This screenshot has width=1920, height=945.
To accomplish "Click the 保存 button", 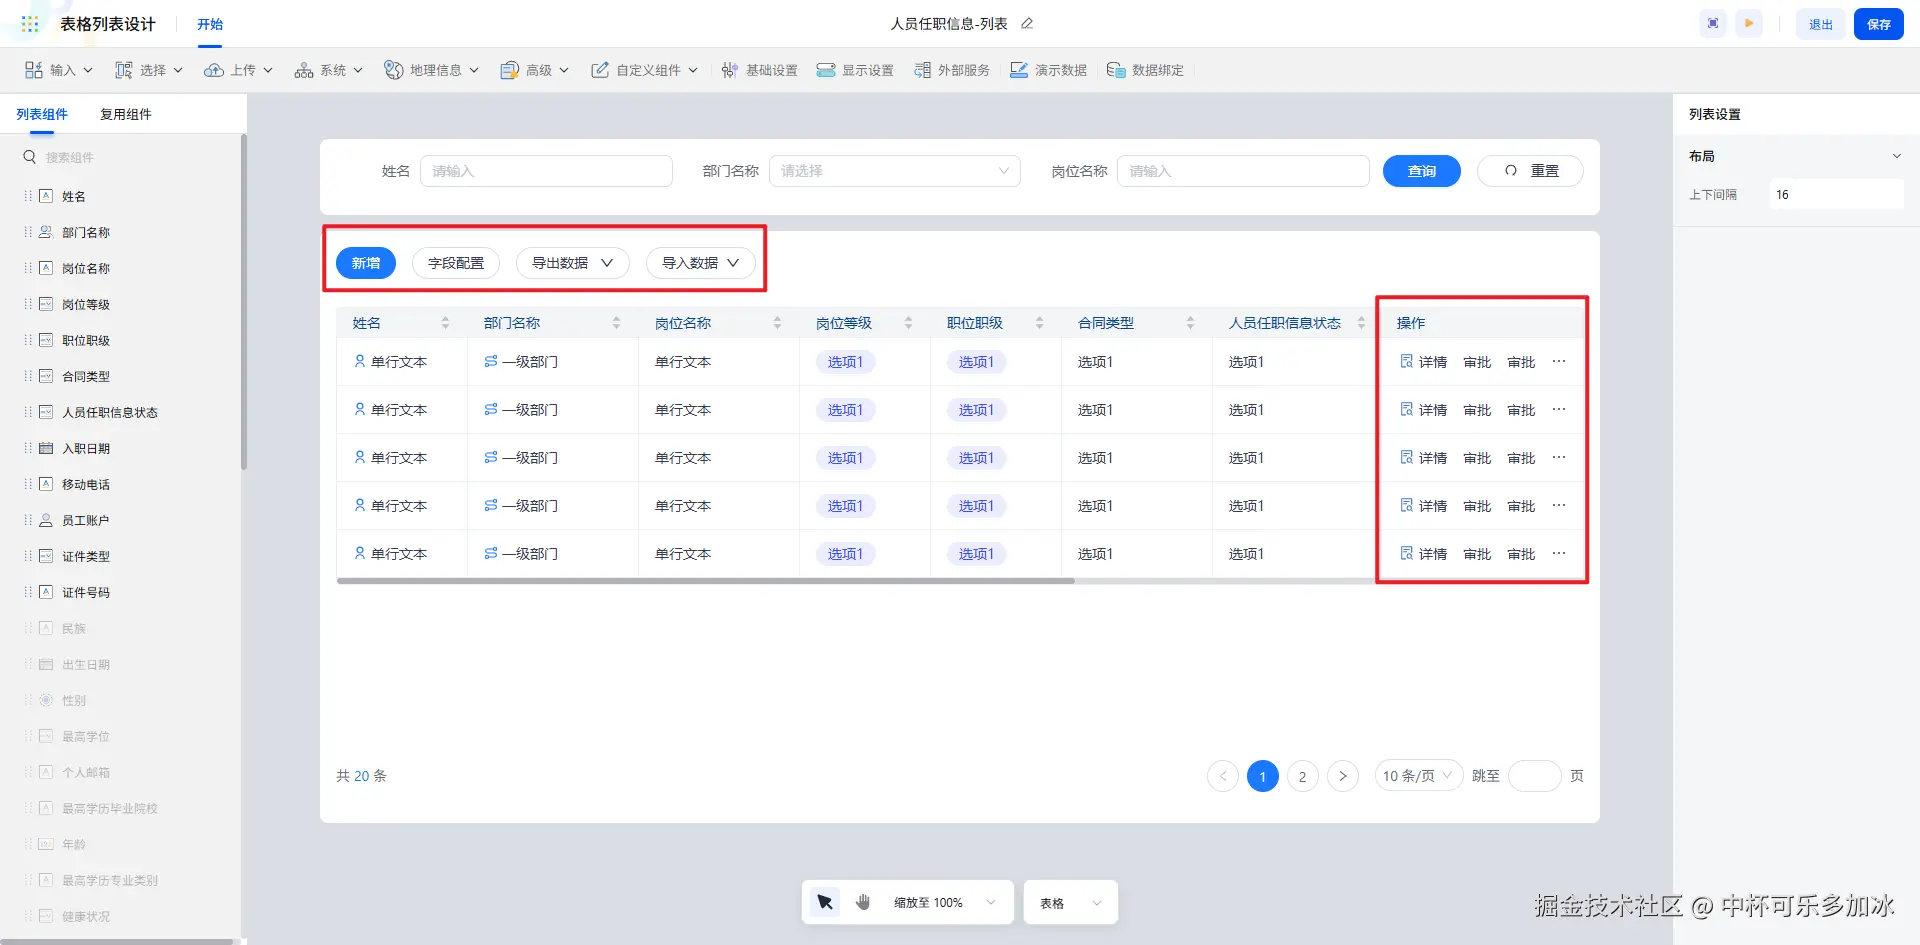I will click(x=1878, y=24).
